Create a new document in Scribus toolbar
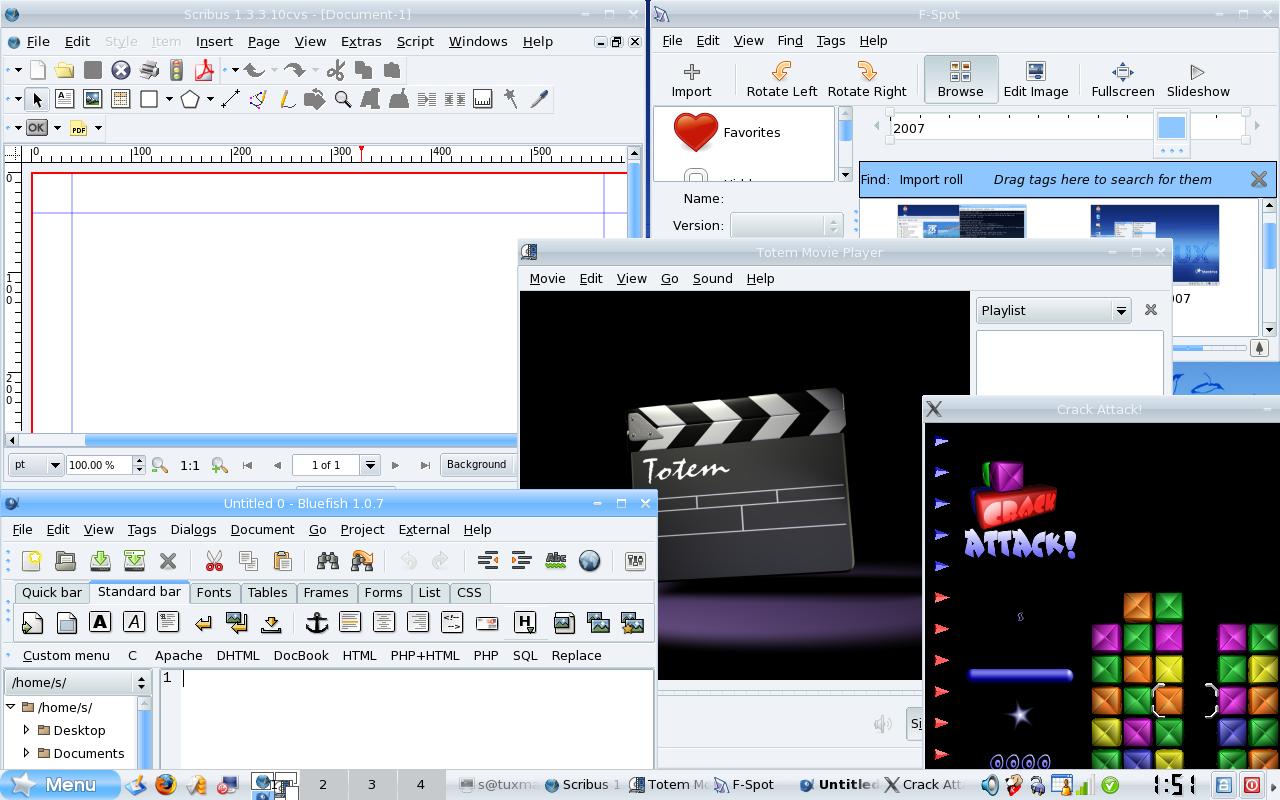 (37, 70)
